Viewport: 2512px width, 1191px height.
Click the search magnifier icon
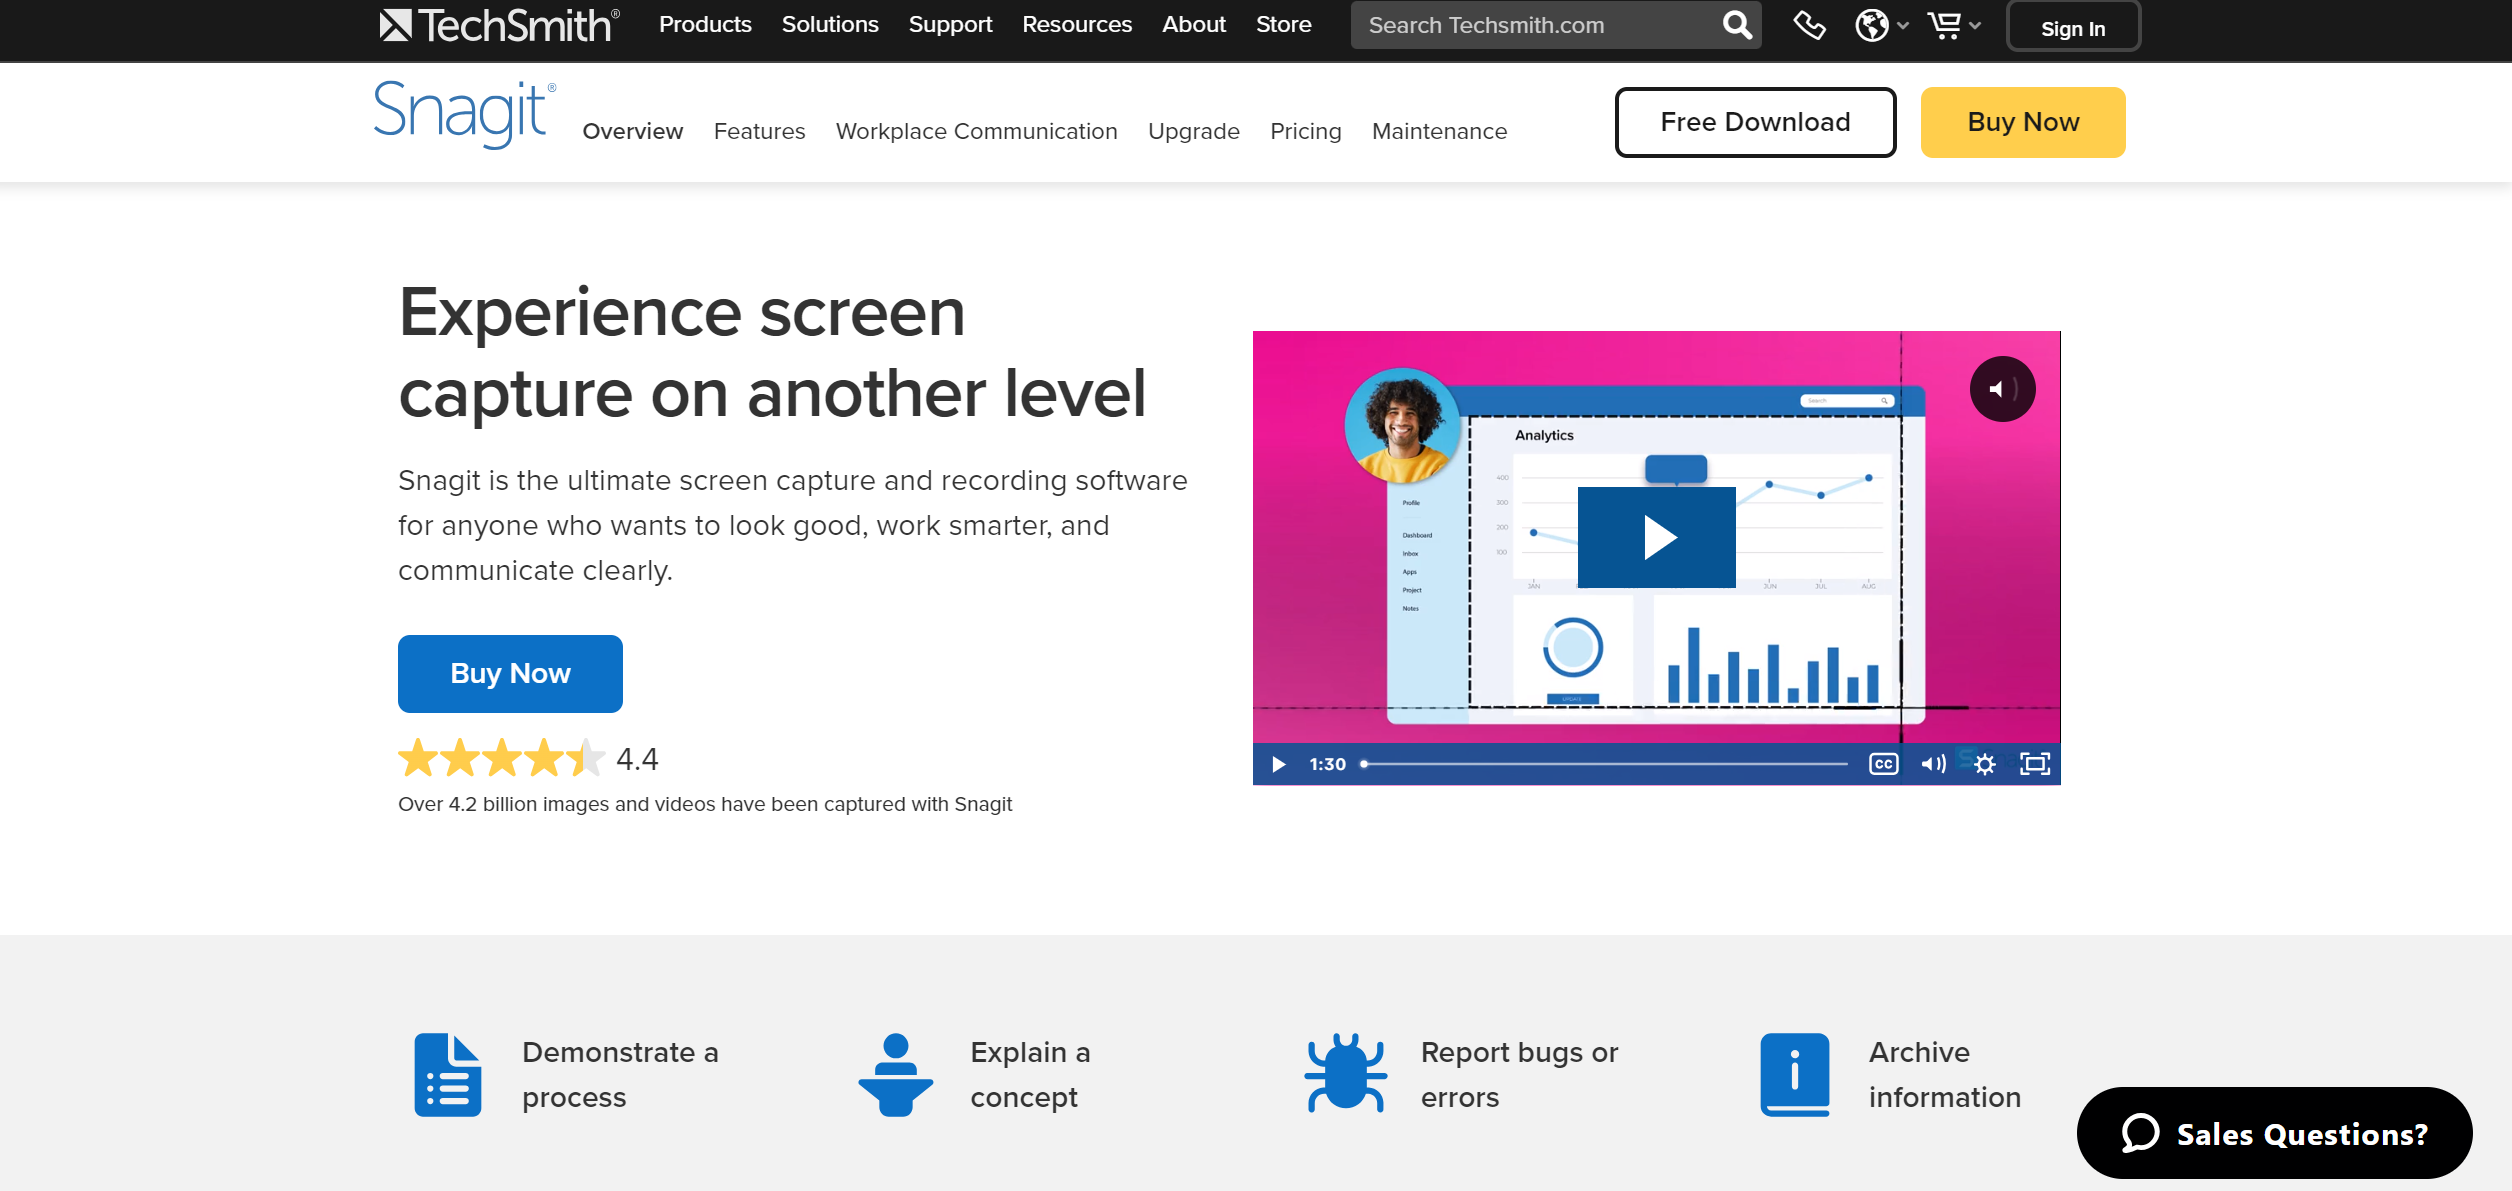(x=1737, y=25)
